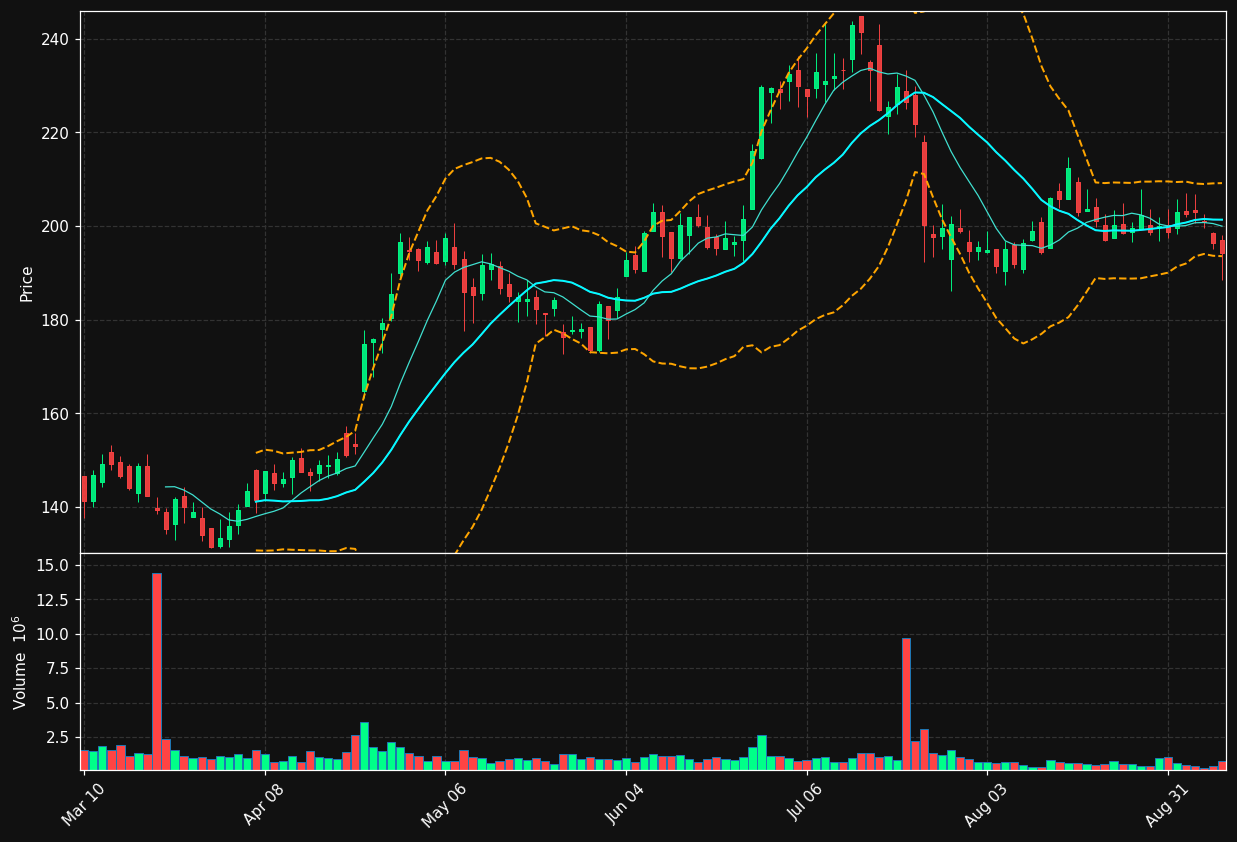Click the Mar 10 date label

coord(84,804)
